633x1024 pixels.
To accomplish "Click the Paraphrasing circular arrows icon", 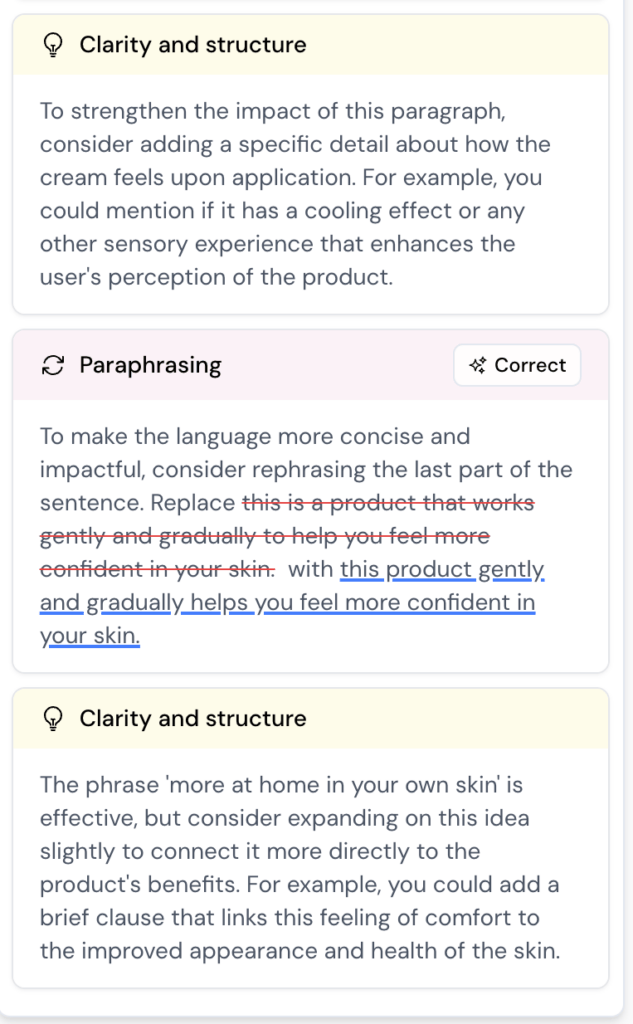I will point(53,366).
